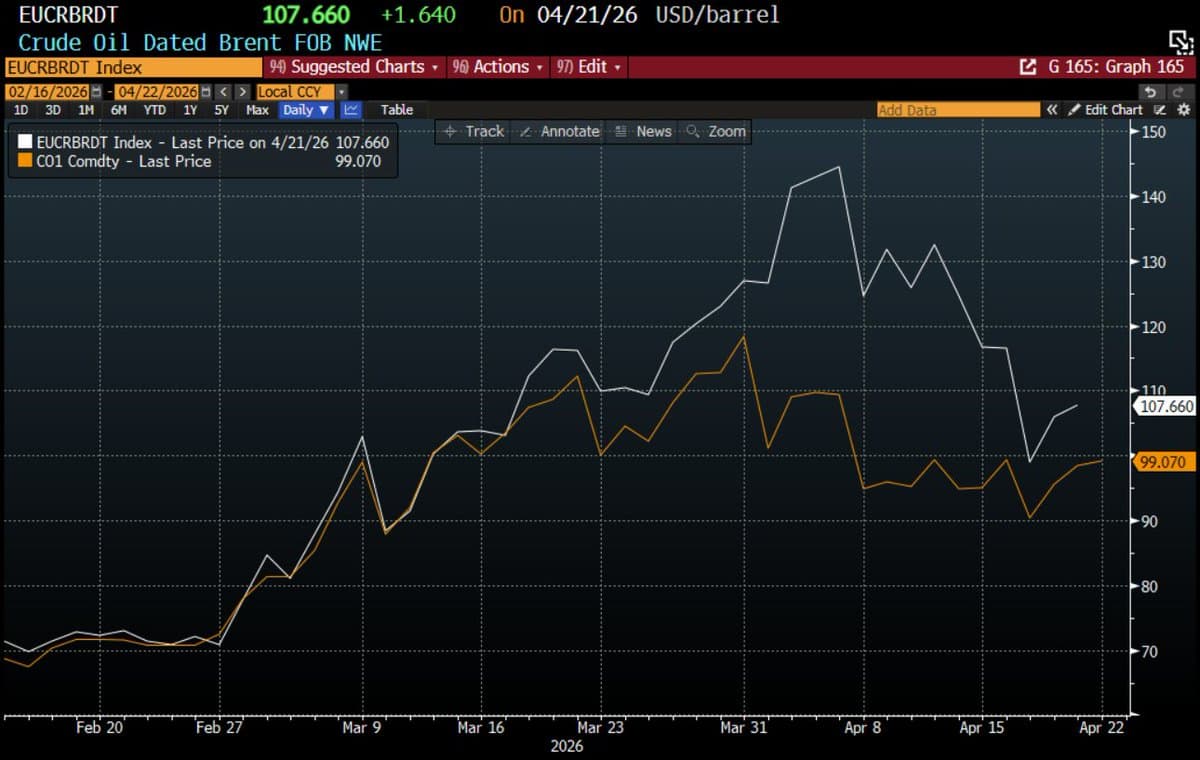Click the orange CO1 Comdty legend swatch

pos(25,161)
